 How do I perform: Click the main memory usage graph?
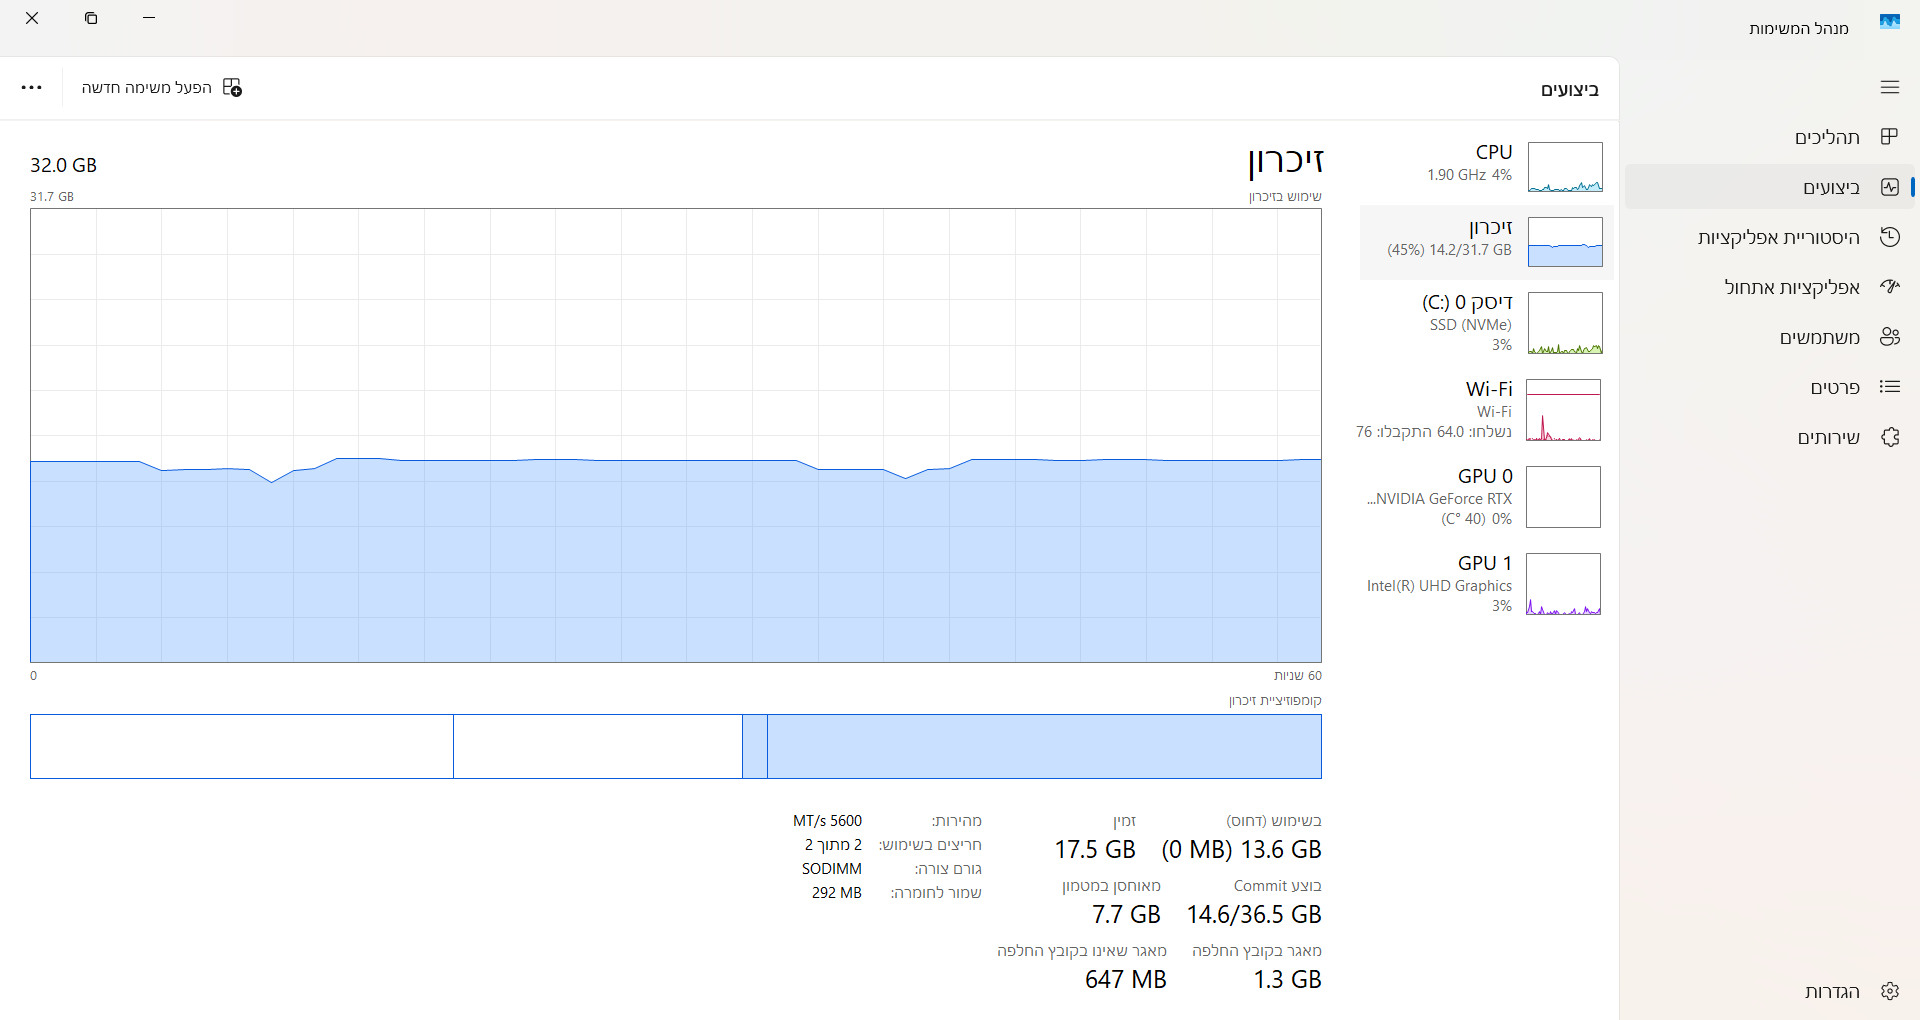tap(675, 435)
